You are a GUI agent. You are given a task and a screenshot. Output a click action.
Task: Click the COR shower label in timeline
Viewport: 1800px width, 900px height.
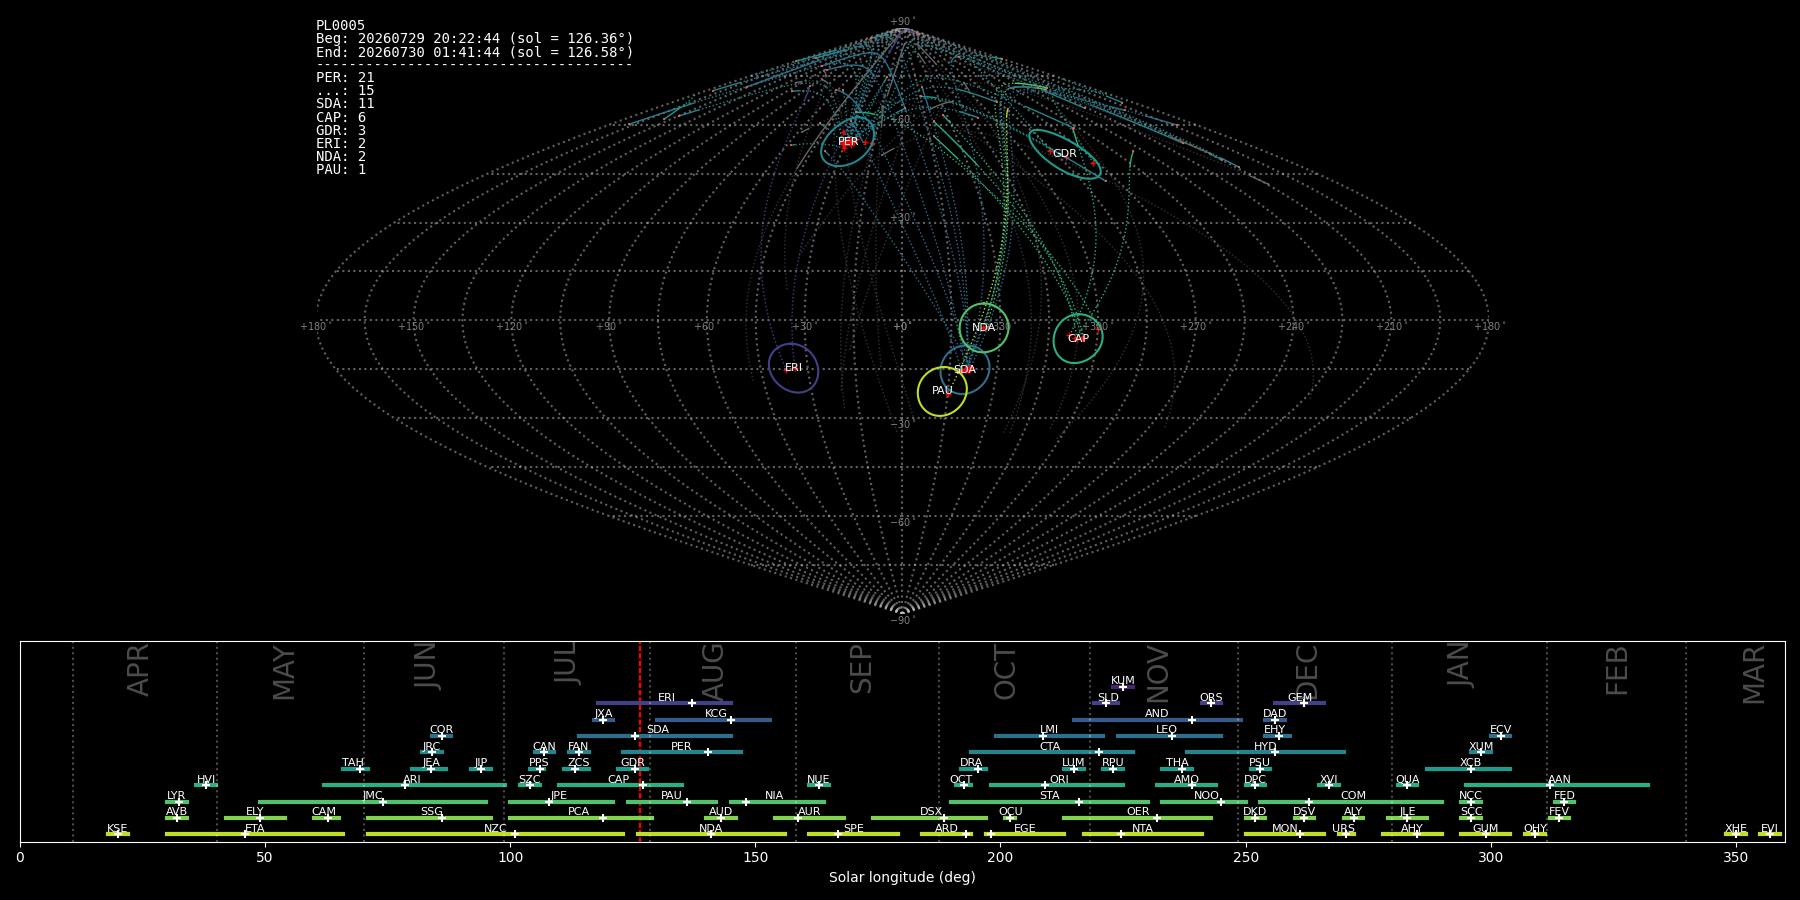click(441, 730)
